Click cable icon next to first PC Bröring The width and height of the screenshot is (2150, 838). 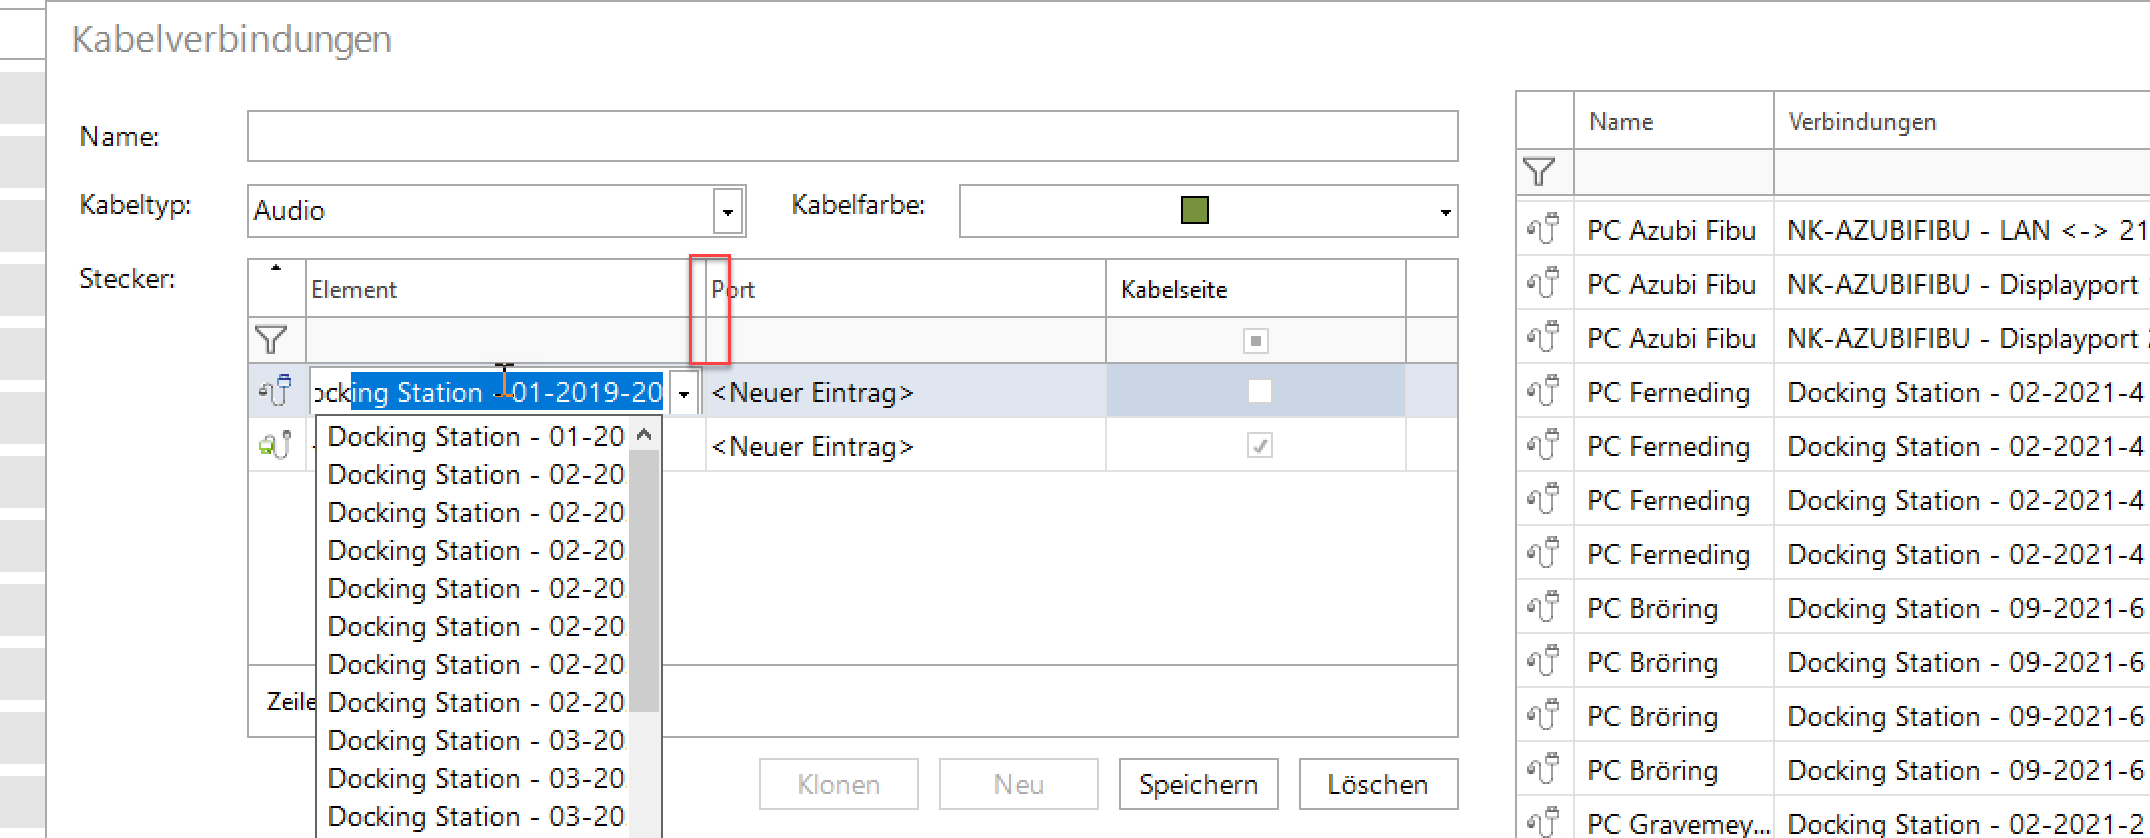pyautogui.click(x=1543, y=608)
